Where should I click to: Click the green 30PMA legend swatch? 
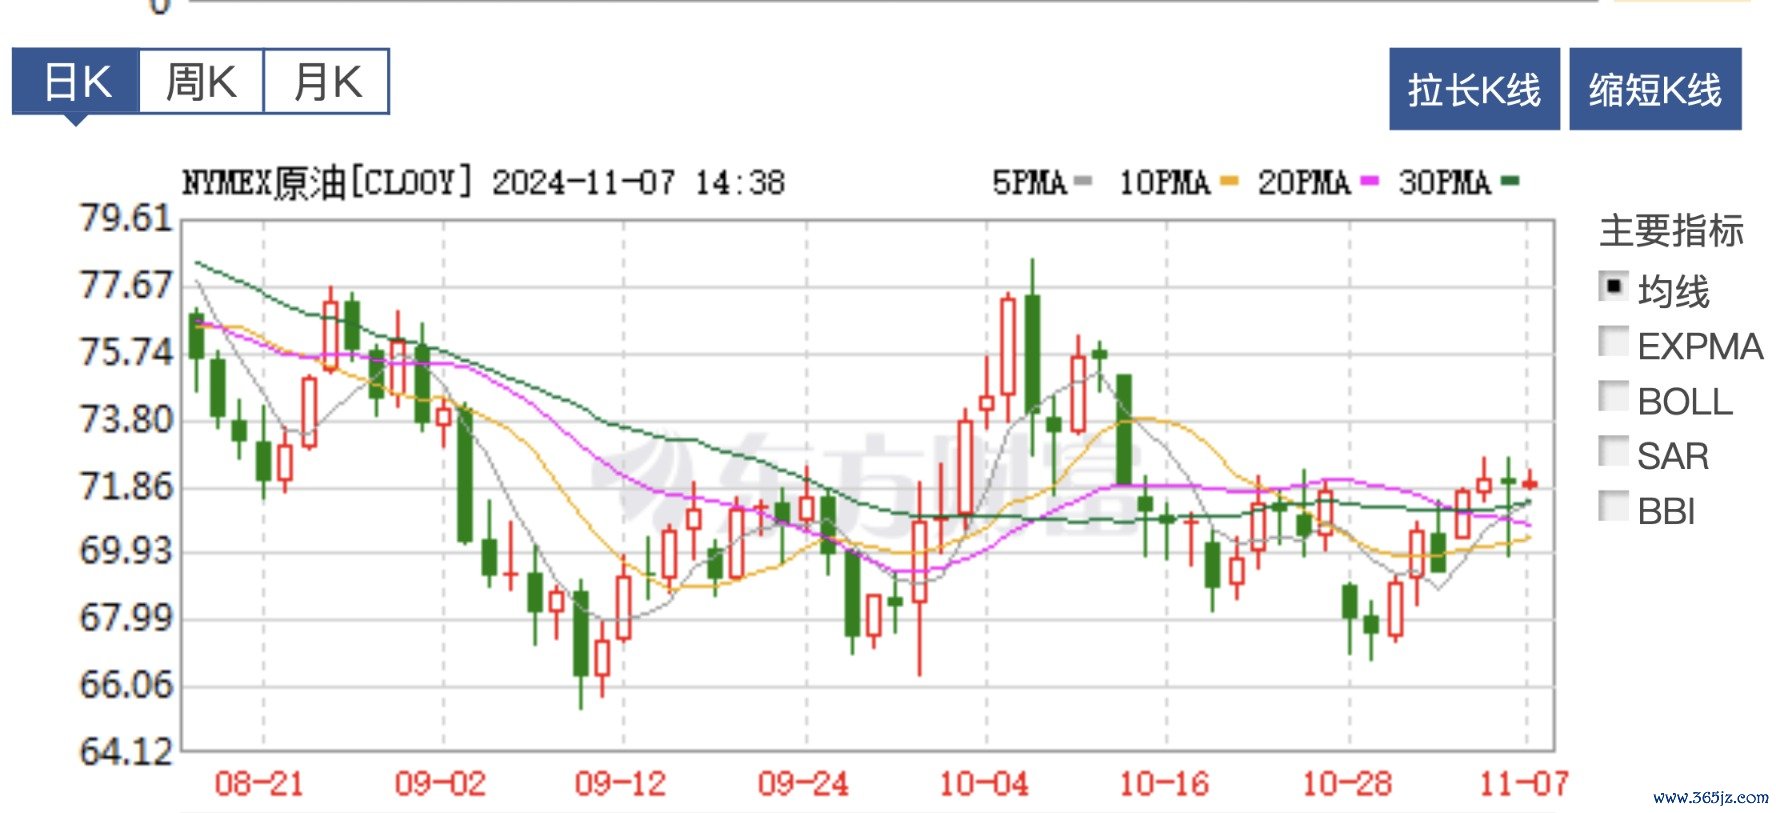(1510, 182)
